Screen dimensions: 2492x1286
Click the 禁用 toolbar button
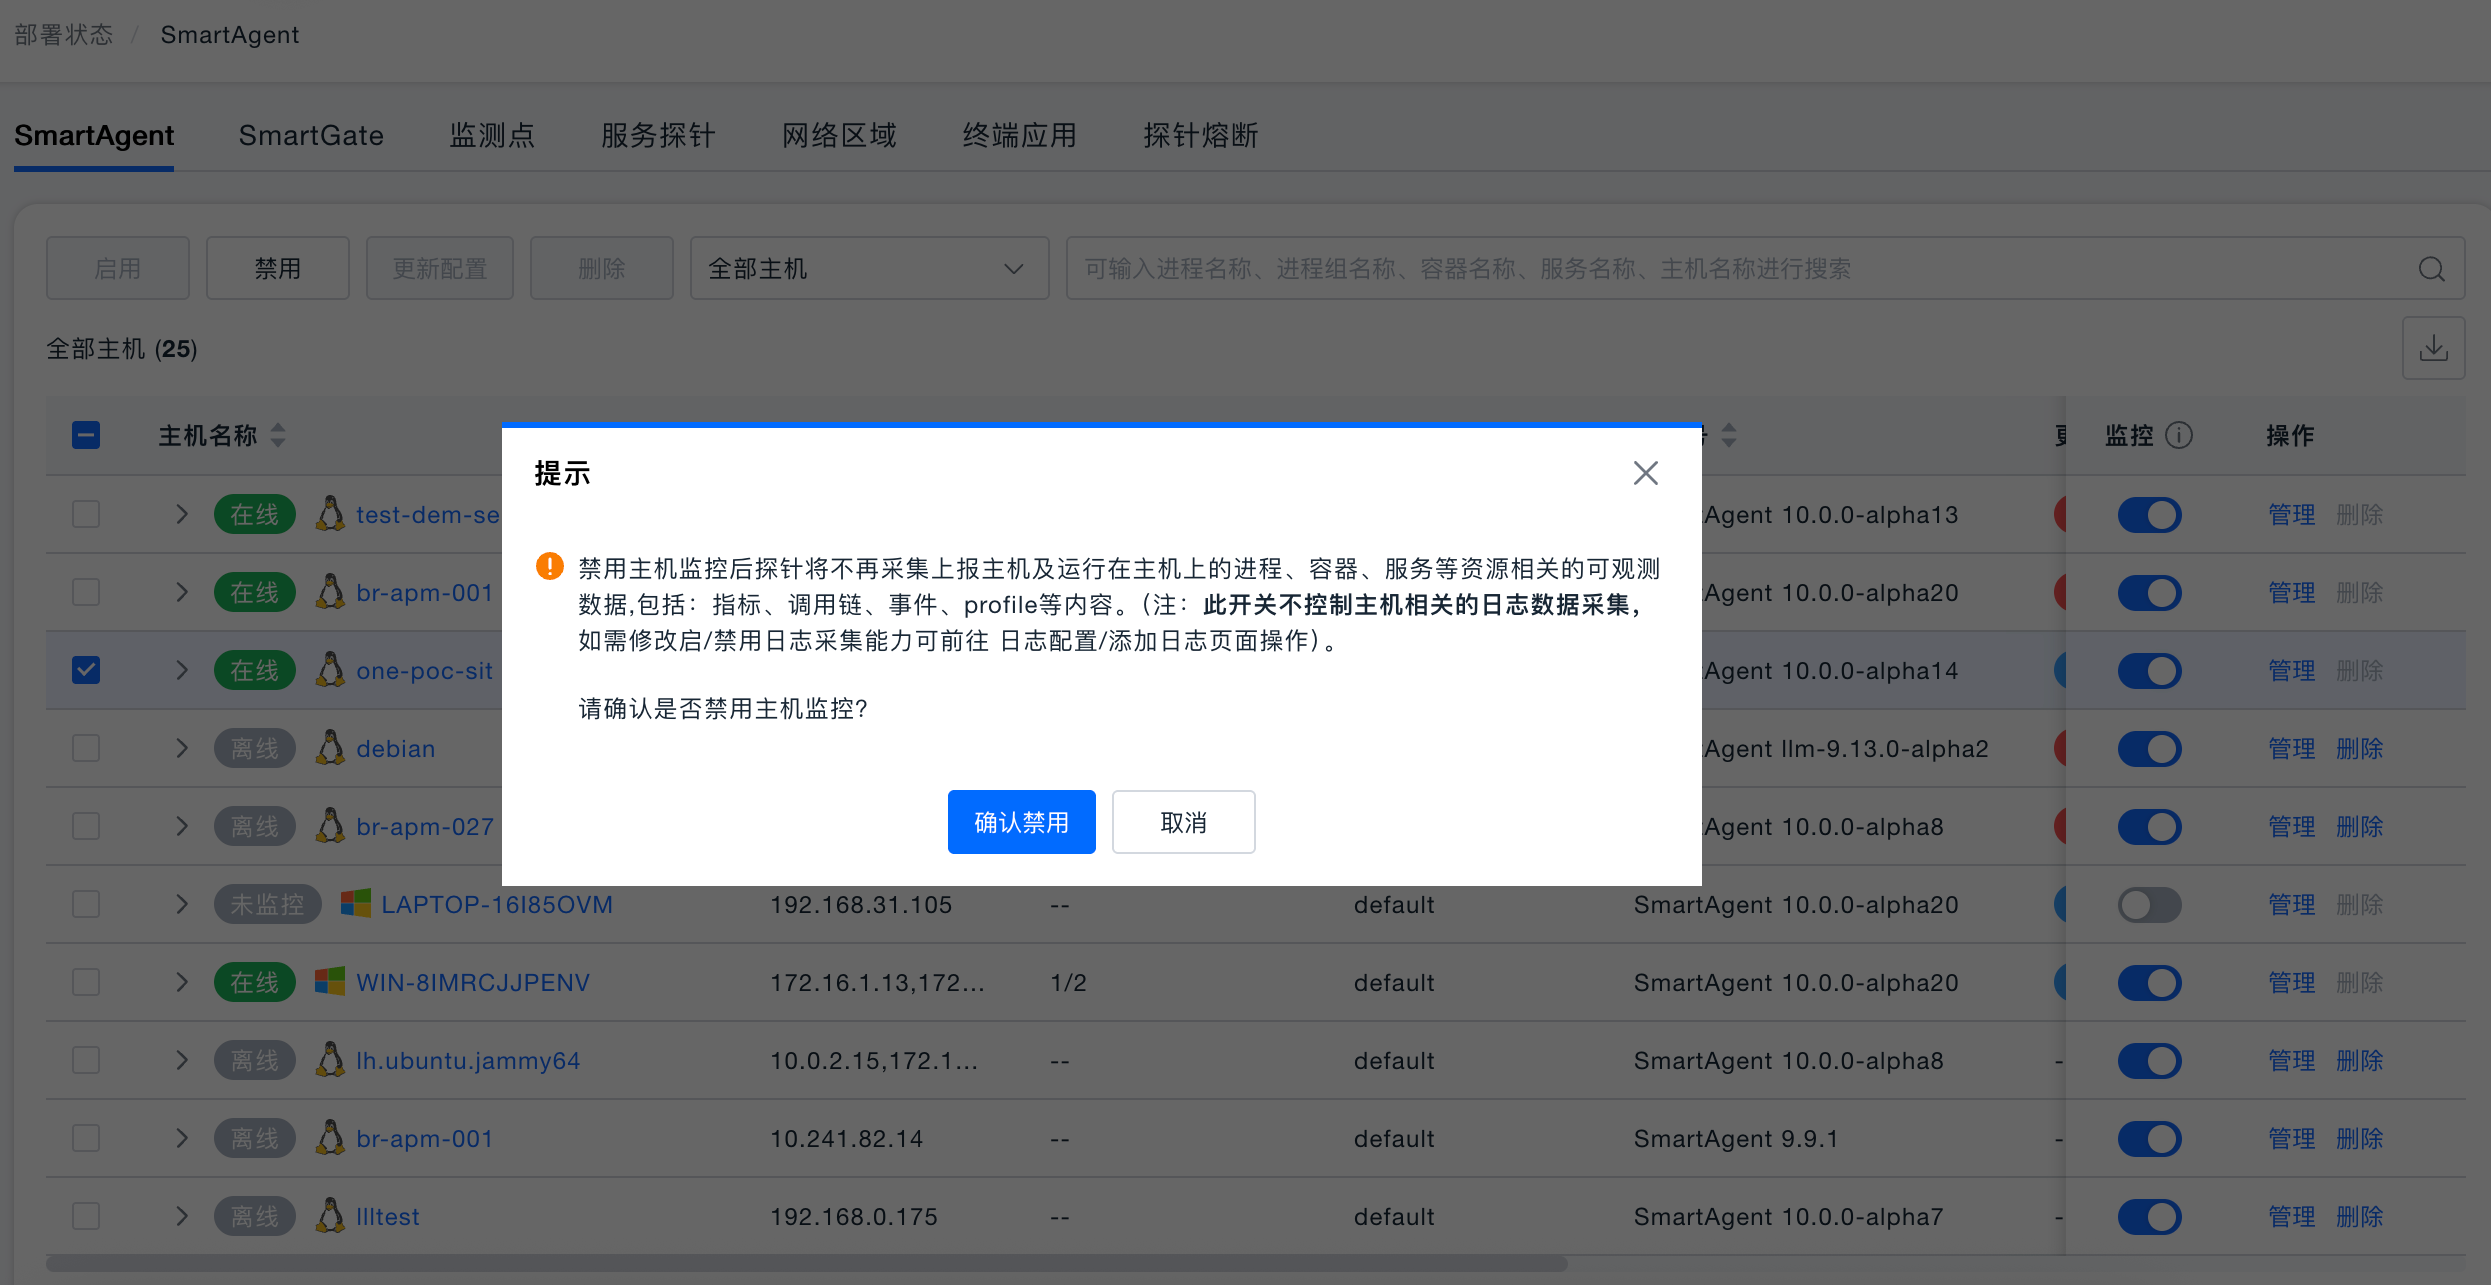point(277,268)
